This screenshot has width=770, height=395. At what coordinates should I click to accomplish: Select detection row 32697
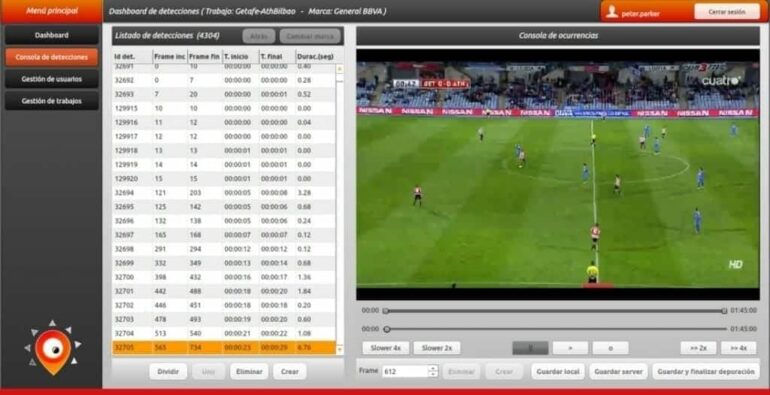(x=224, y=235)
